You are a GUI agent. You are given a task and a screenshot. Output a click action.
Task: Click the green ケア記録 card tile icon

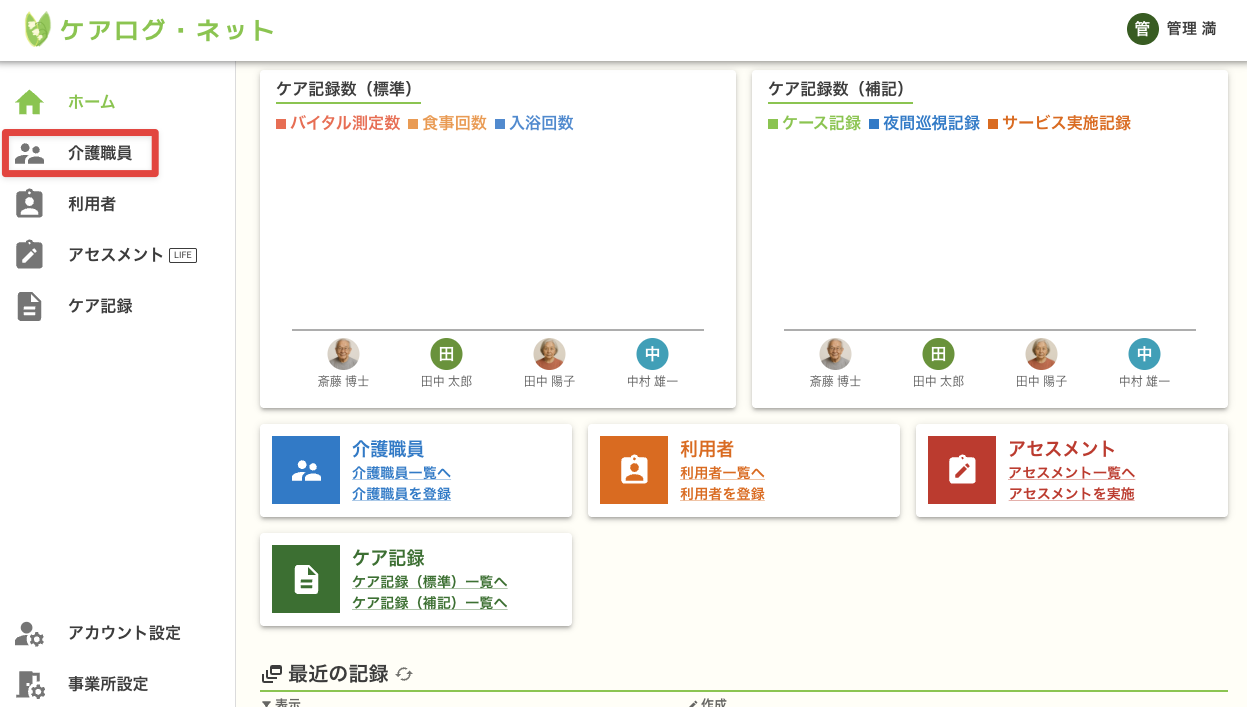[x=306, y=579]
